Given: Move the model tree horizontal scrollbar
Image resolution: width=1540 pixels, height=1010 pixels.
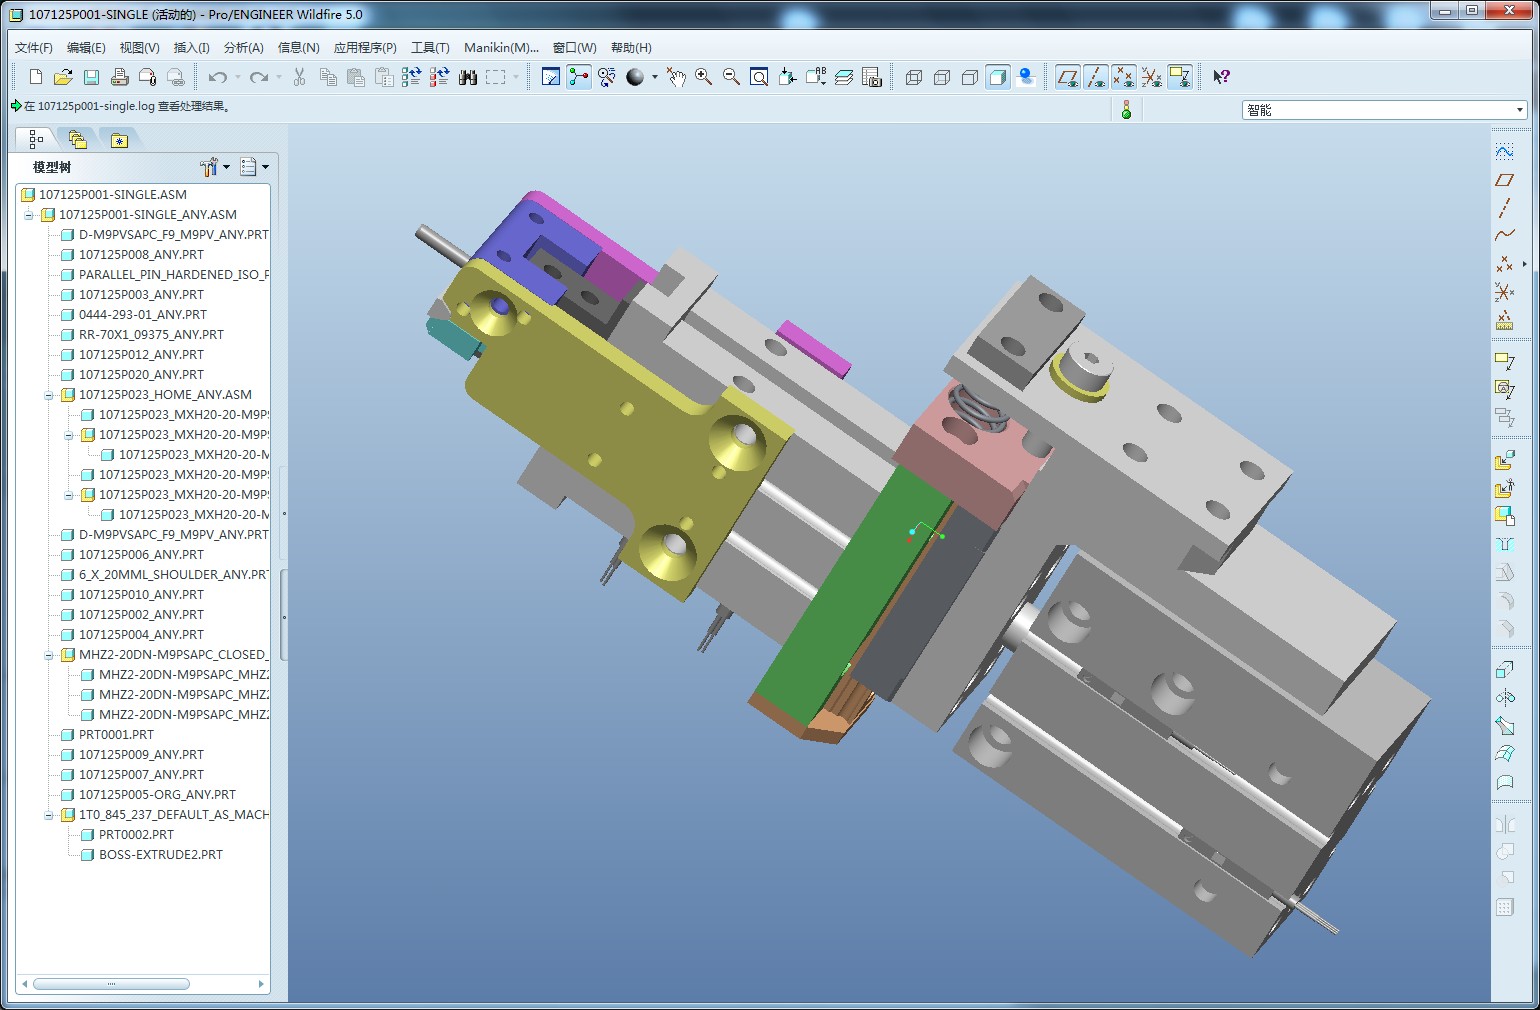Looking at the screenshot, I should [111, 984].
